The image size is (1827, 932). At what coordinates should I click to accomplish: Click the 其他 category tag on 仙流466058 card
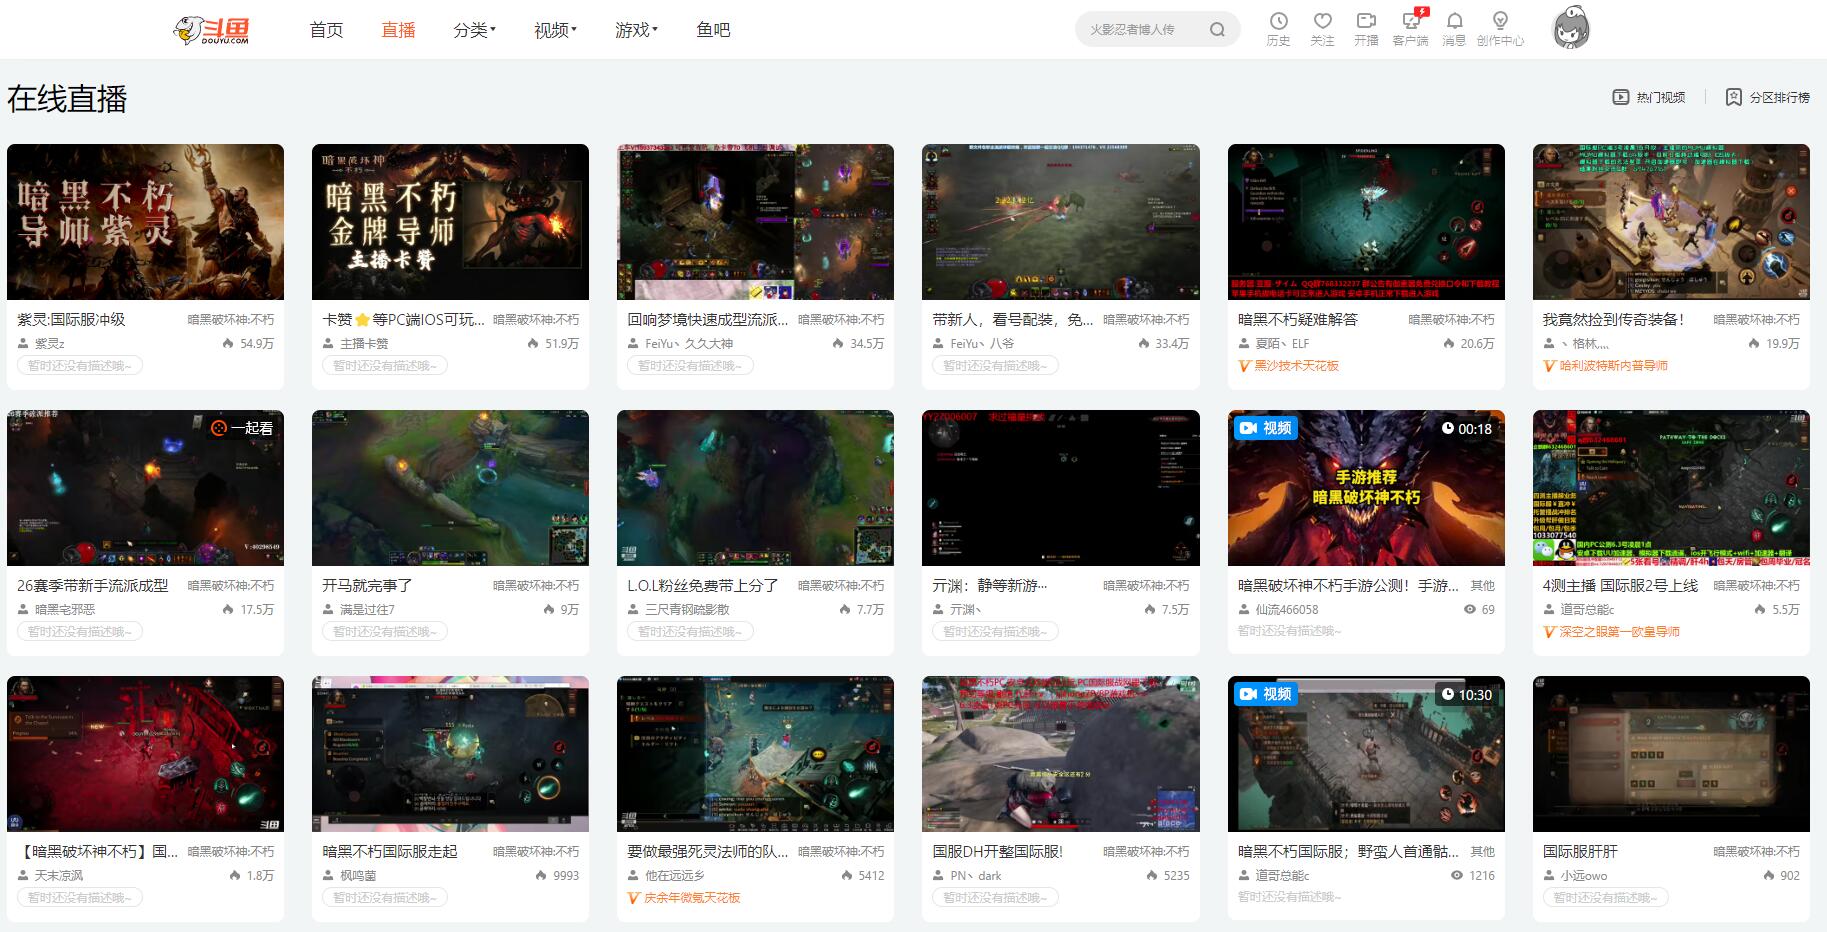tap(1483, 585)
